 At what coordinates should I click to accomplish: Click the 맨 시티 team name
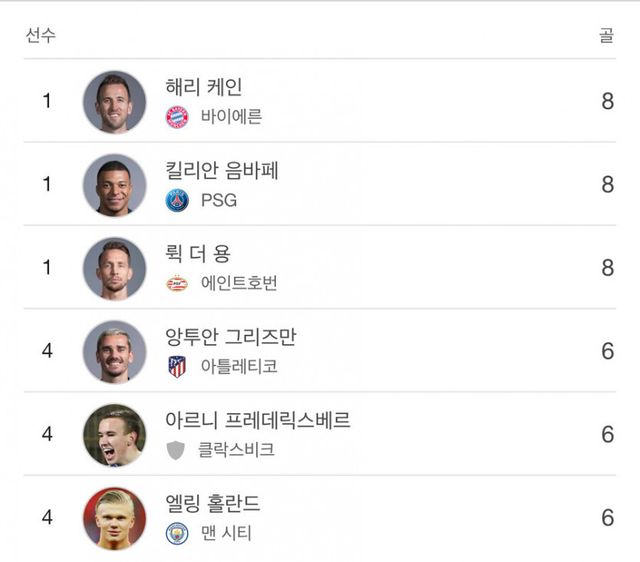pyautogui.click(x=226, y=533)
